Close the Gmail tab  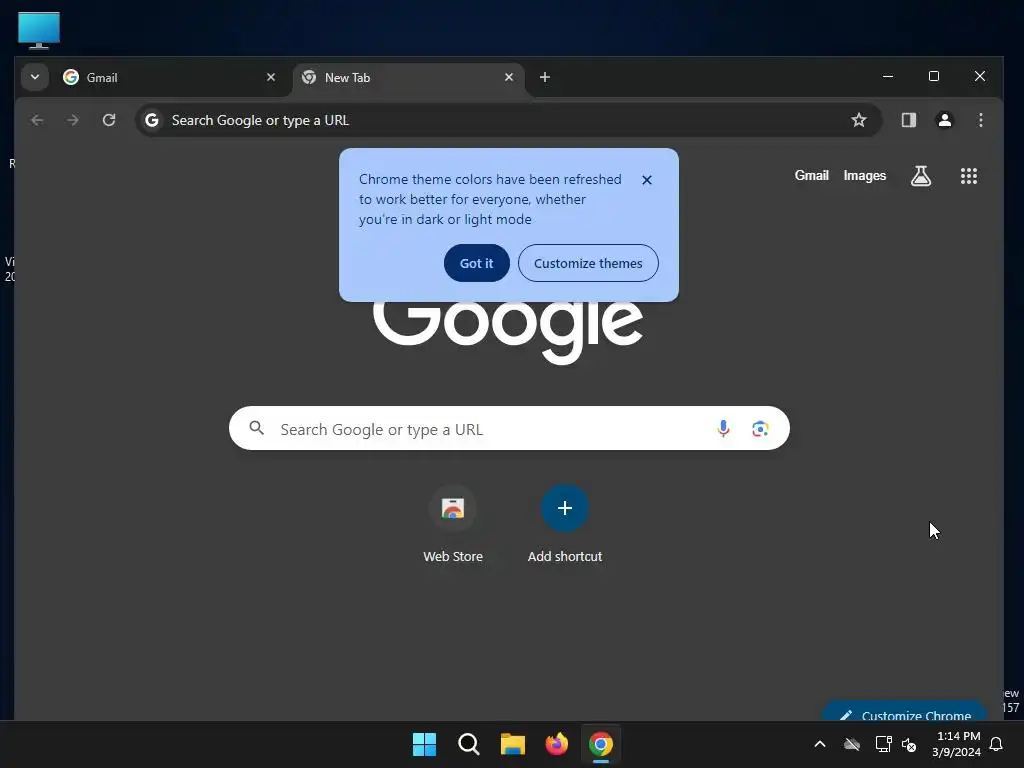click(271, 77)
